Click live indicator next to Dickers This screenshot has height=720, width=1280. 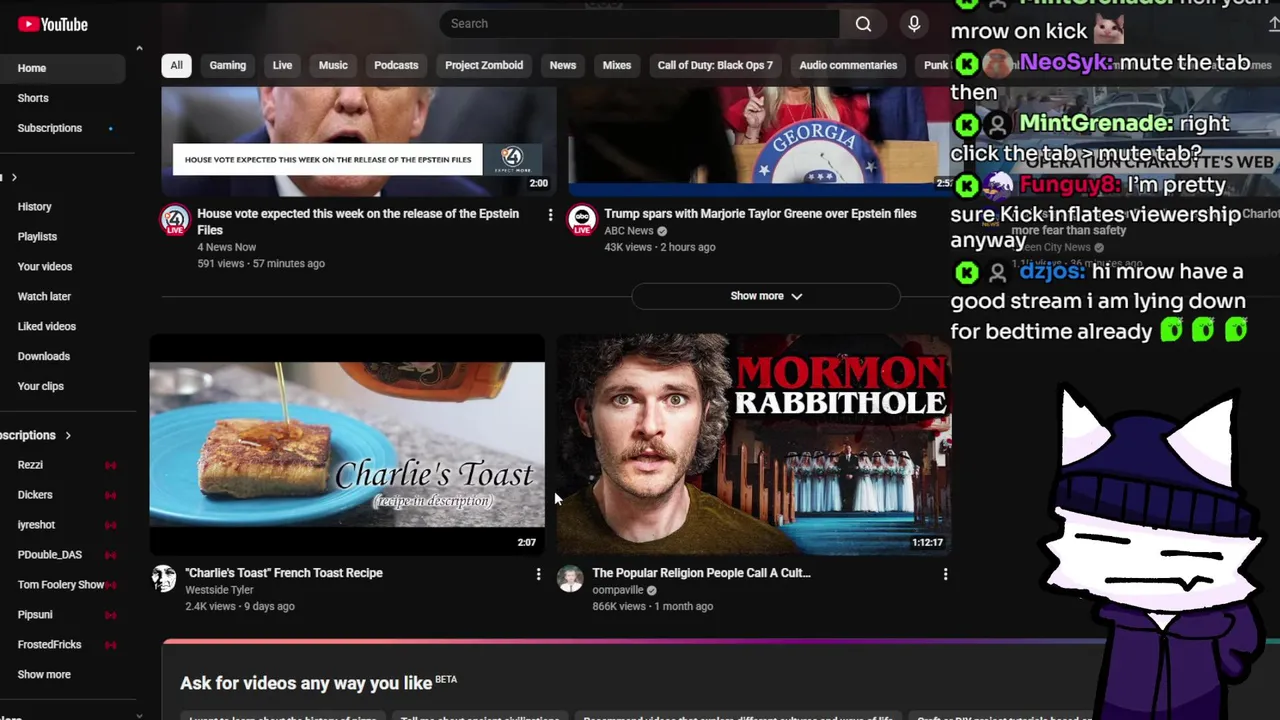110,495
